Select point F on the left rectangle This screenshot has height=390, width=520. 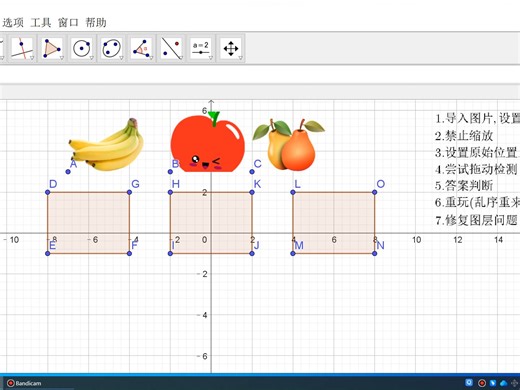(129, 254)
